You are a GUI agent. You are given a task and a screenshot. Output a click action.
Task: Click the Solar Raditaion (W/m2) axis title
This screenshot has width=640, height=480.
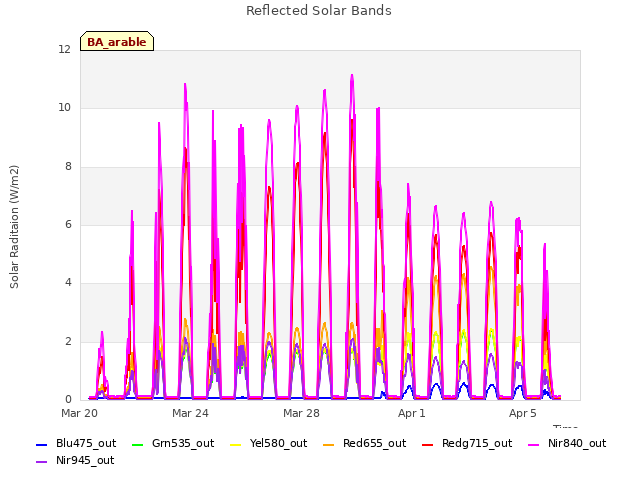(14, 227)
